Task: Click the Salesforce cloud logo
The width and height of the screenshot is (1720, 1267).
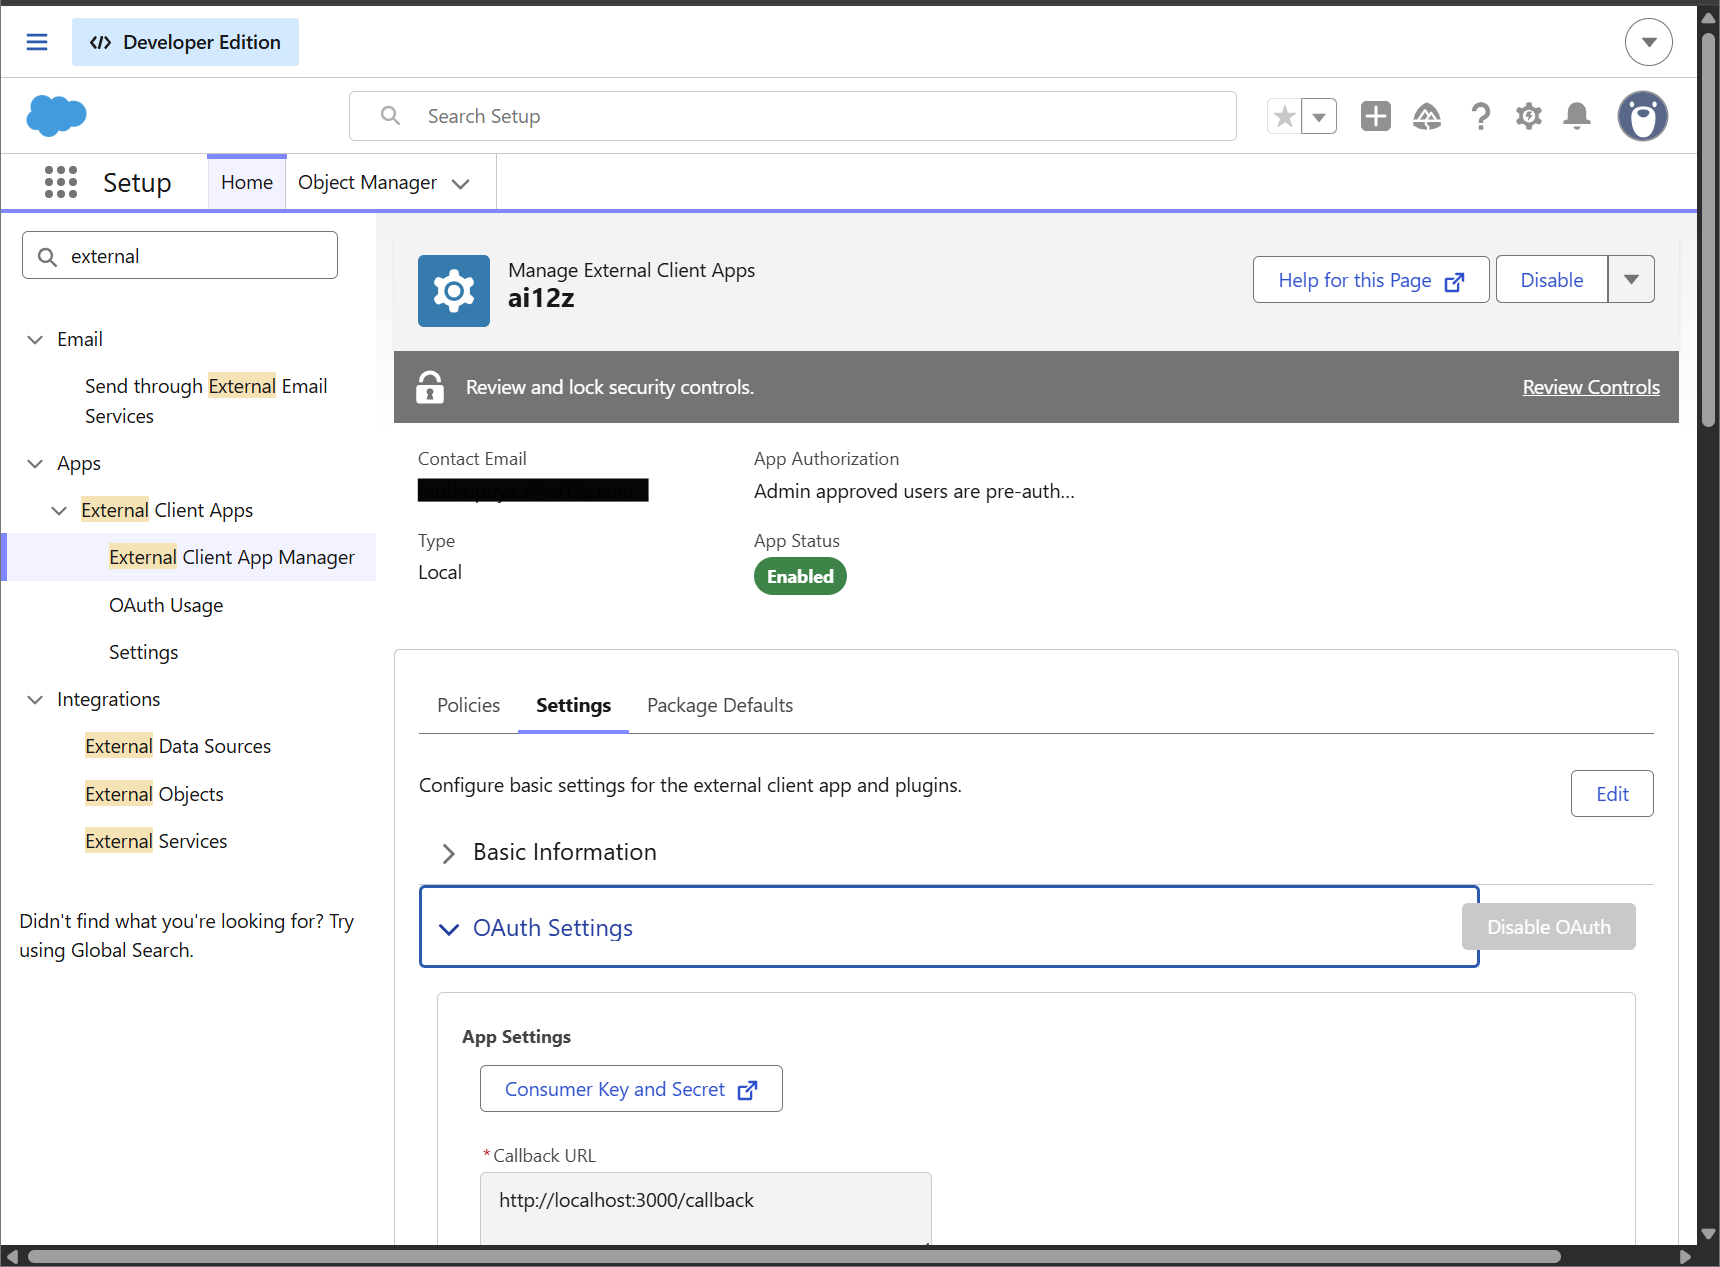Action: pos(56,115)
